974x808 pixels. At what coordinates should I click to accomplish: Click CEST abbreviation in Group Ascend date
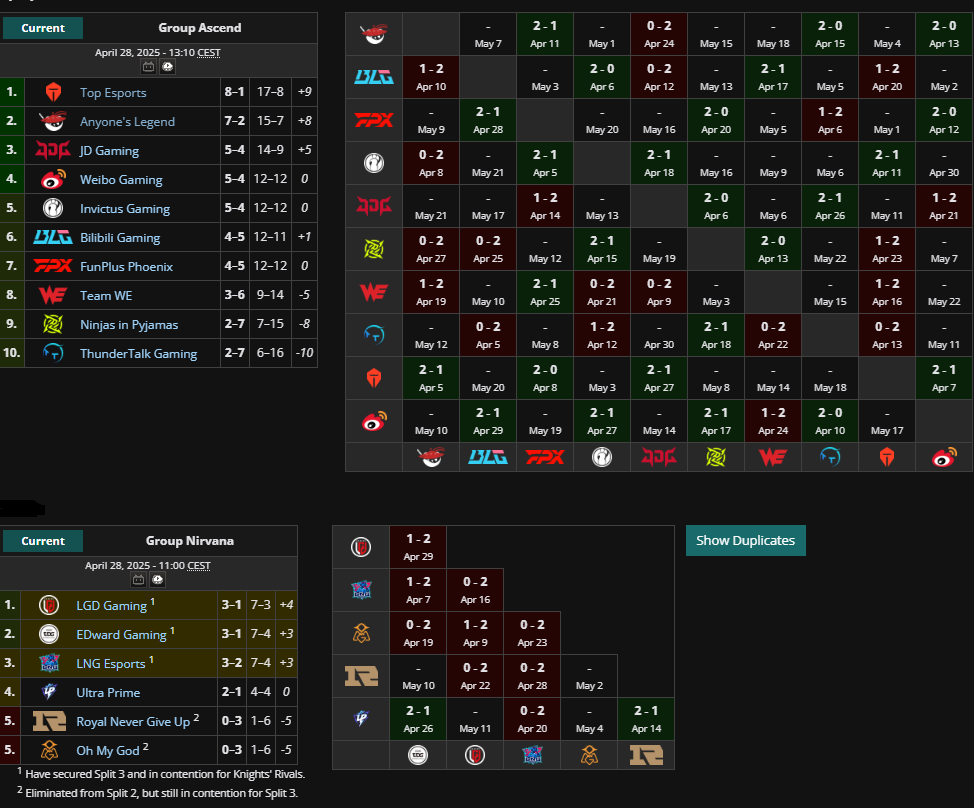tap(209, 53)
